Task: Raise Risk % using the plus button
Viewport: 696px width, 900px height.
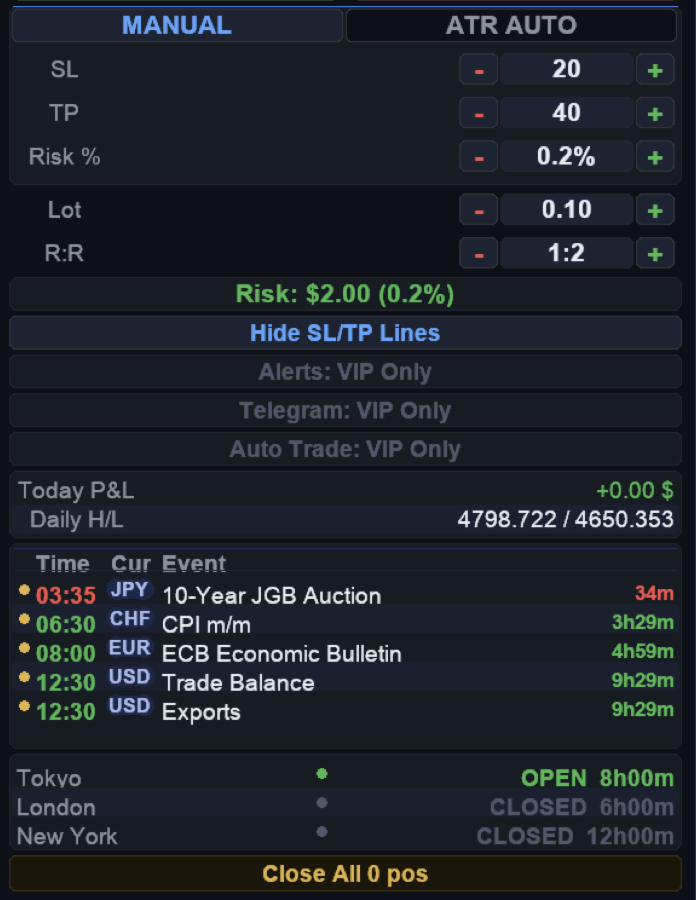Action: [x=655, y=157]
